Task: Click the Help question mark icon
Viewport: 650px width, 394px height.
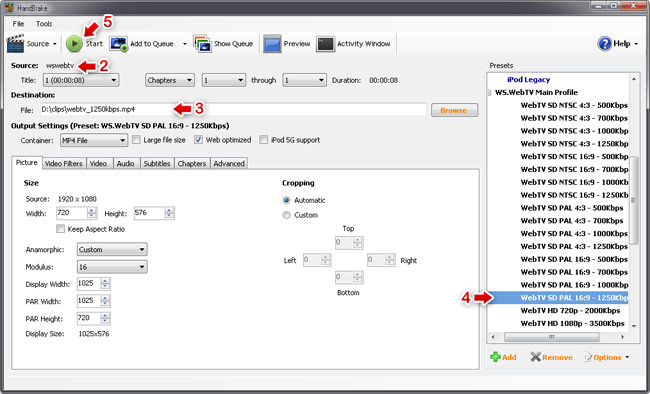Action: (x=604, y=44)
